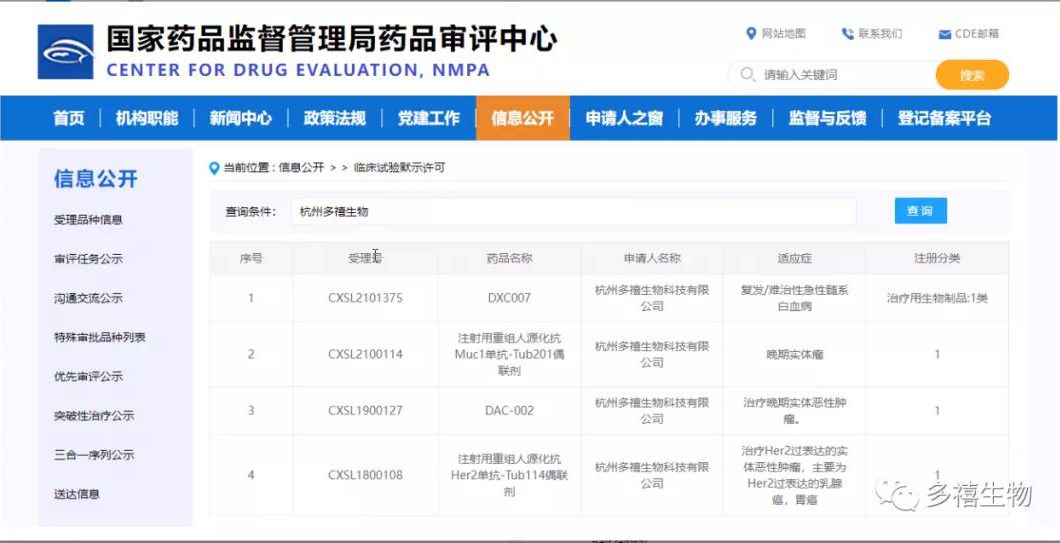Click the current location pin icon
Screen dimensions: 1060x543
click(214, 168)
